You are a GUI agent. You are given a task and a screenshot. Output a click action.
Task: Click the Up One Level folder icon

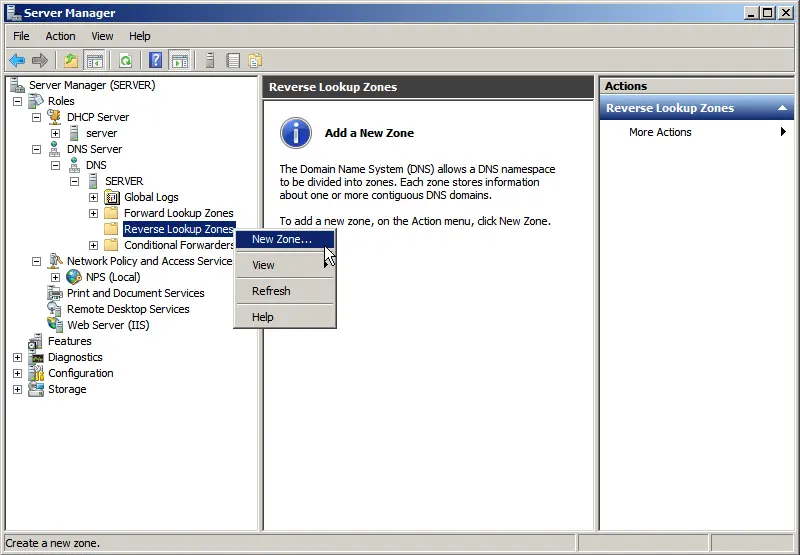71,60
